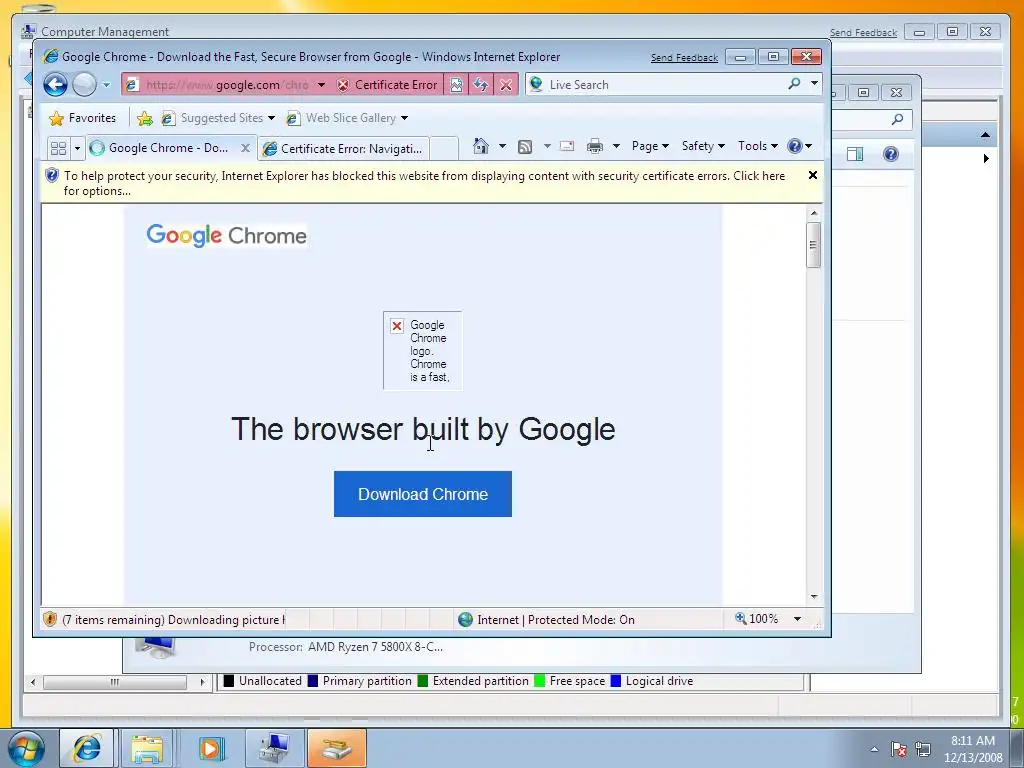
Task: Click the broken Chrome logo image placeholder
Action: pos(423,351)
